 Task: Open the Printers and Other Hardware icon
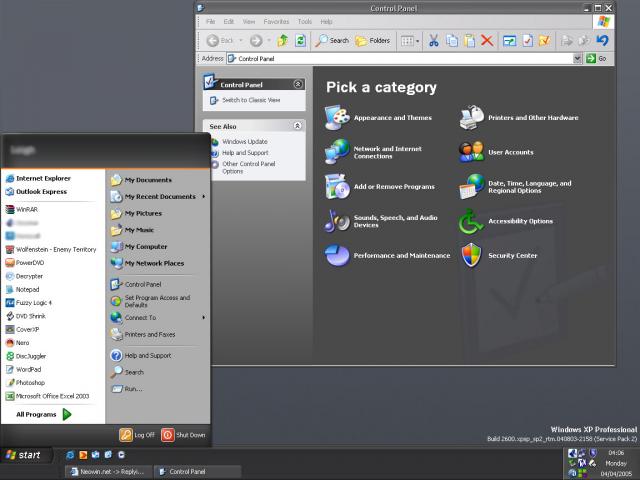471,118
